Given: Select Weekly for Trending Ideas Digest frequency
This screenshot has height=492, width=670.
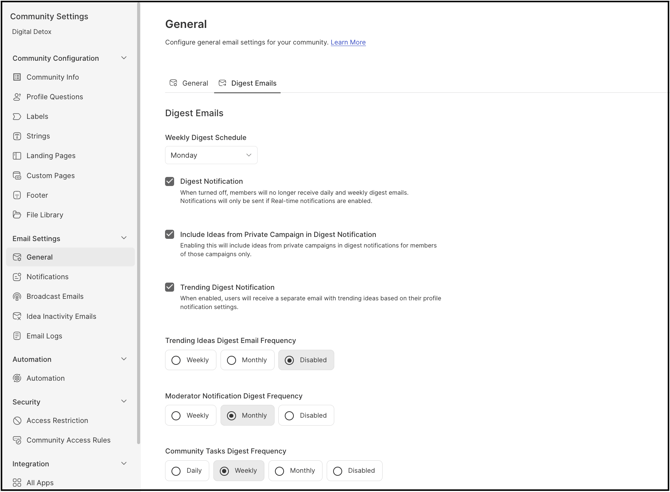Looking at the screenshot, I should click(176, 360).
